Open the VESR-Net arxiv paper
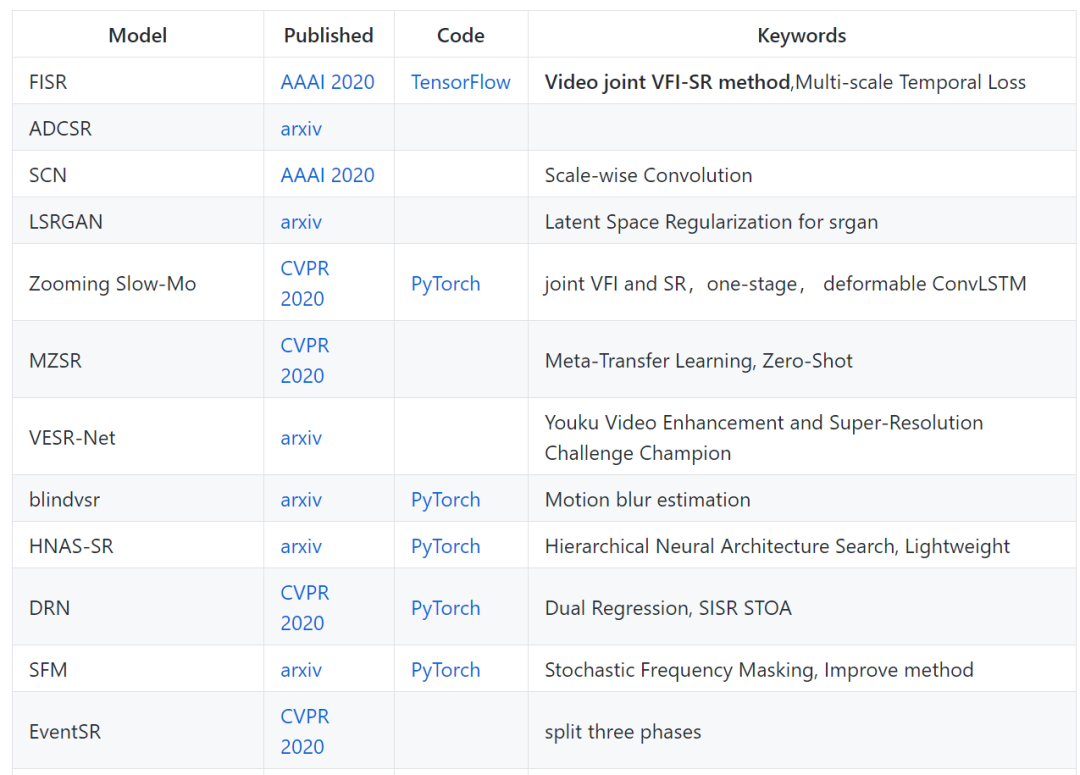This screenshot has width=1080, height=775. [301, 438]
